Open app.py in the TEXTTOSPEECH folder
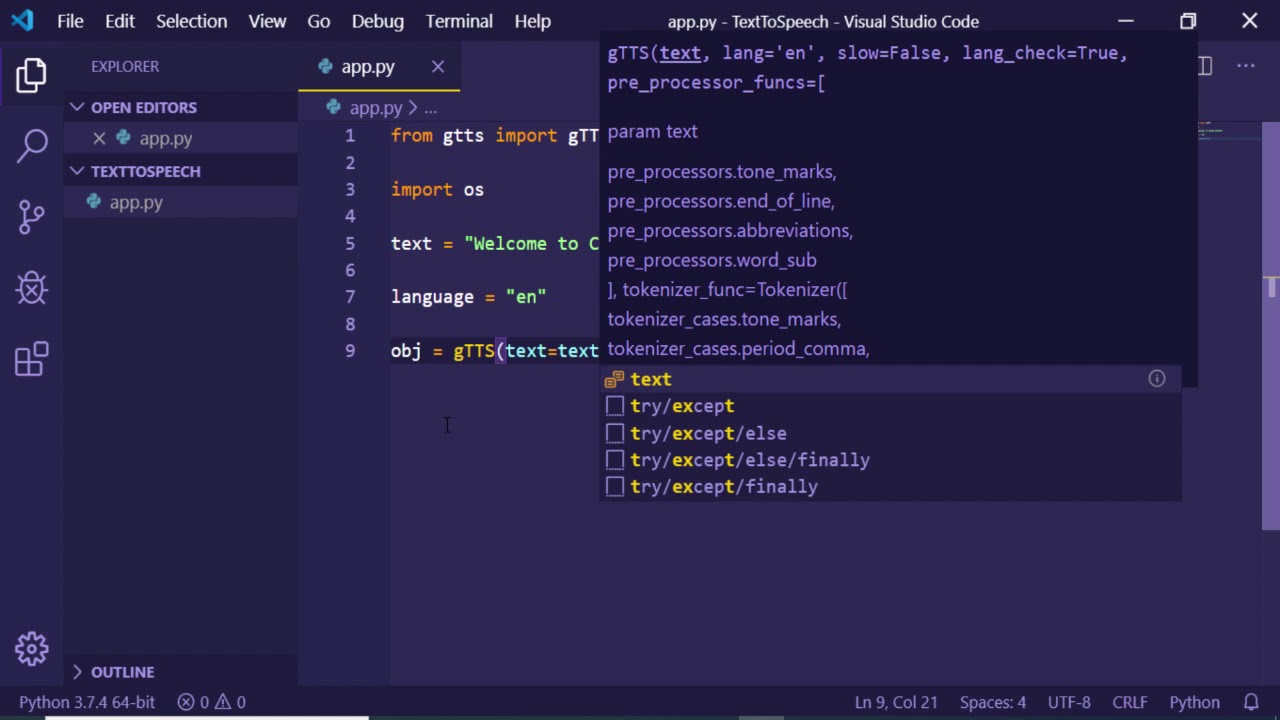The width and height of the screenshot is (1280, 720). tap(136, 202)
